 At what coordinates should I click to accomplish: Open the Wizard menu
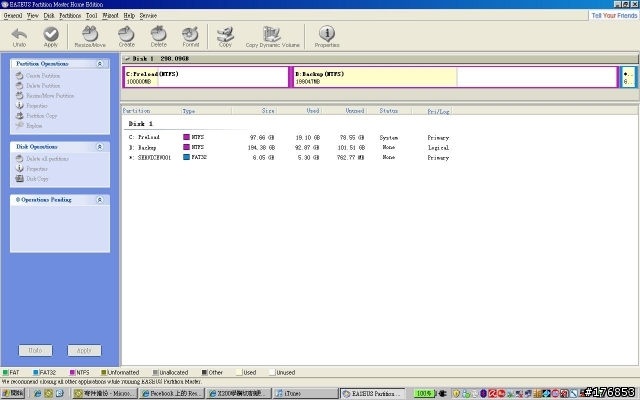click(110, 16)
